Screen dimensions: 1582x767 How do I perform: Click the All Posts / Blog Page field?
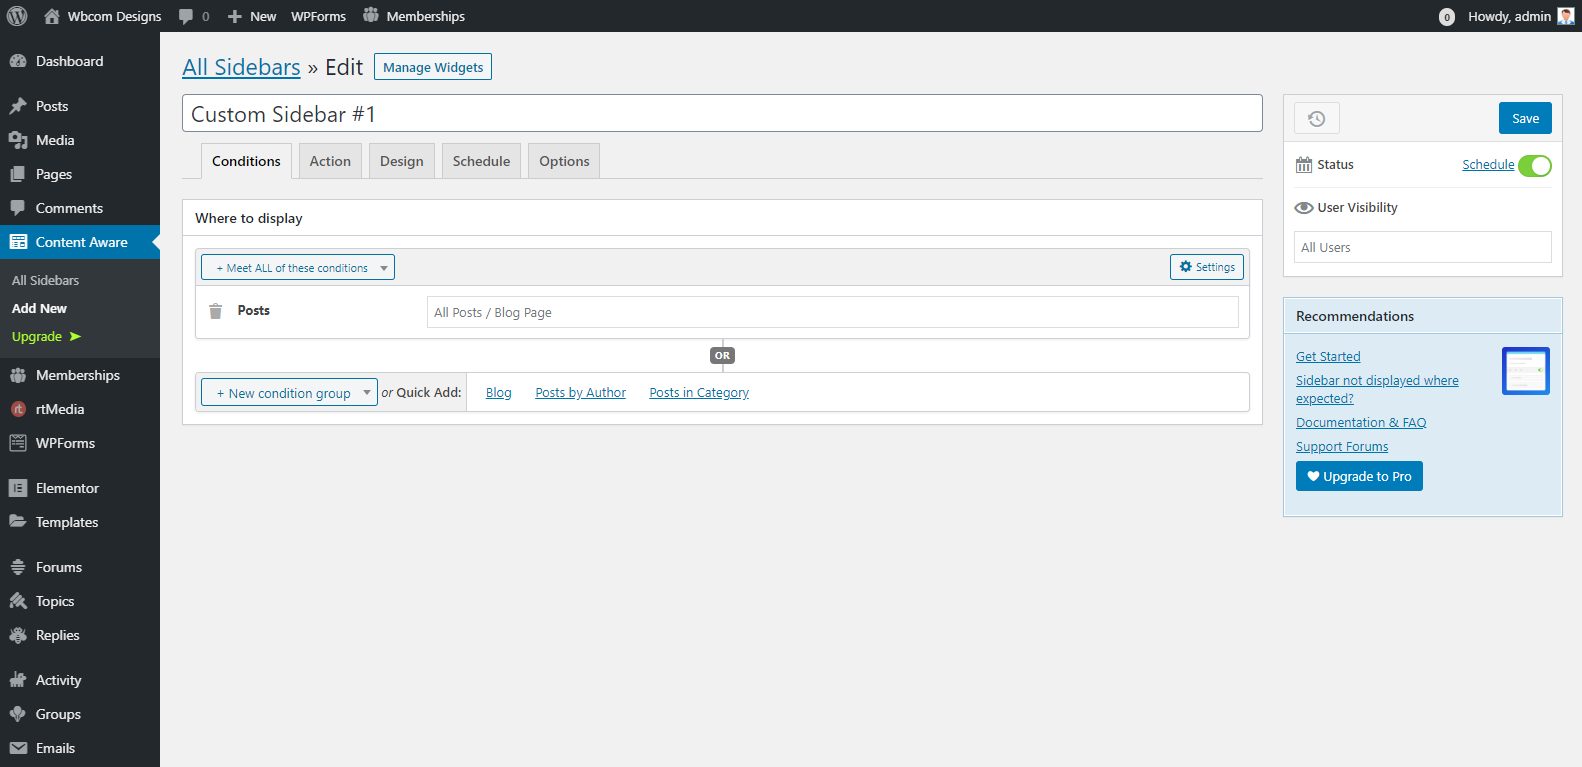(x=832, y=312)
